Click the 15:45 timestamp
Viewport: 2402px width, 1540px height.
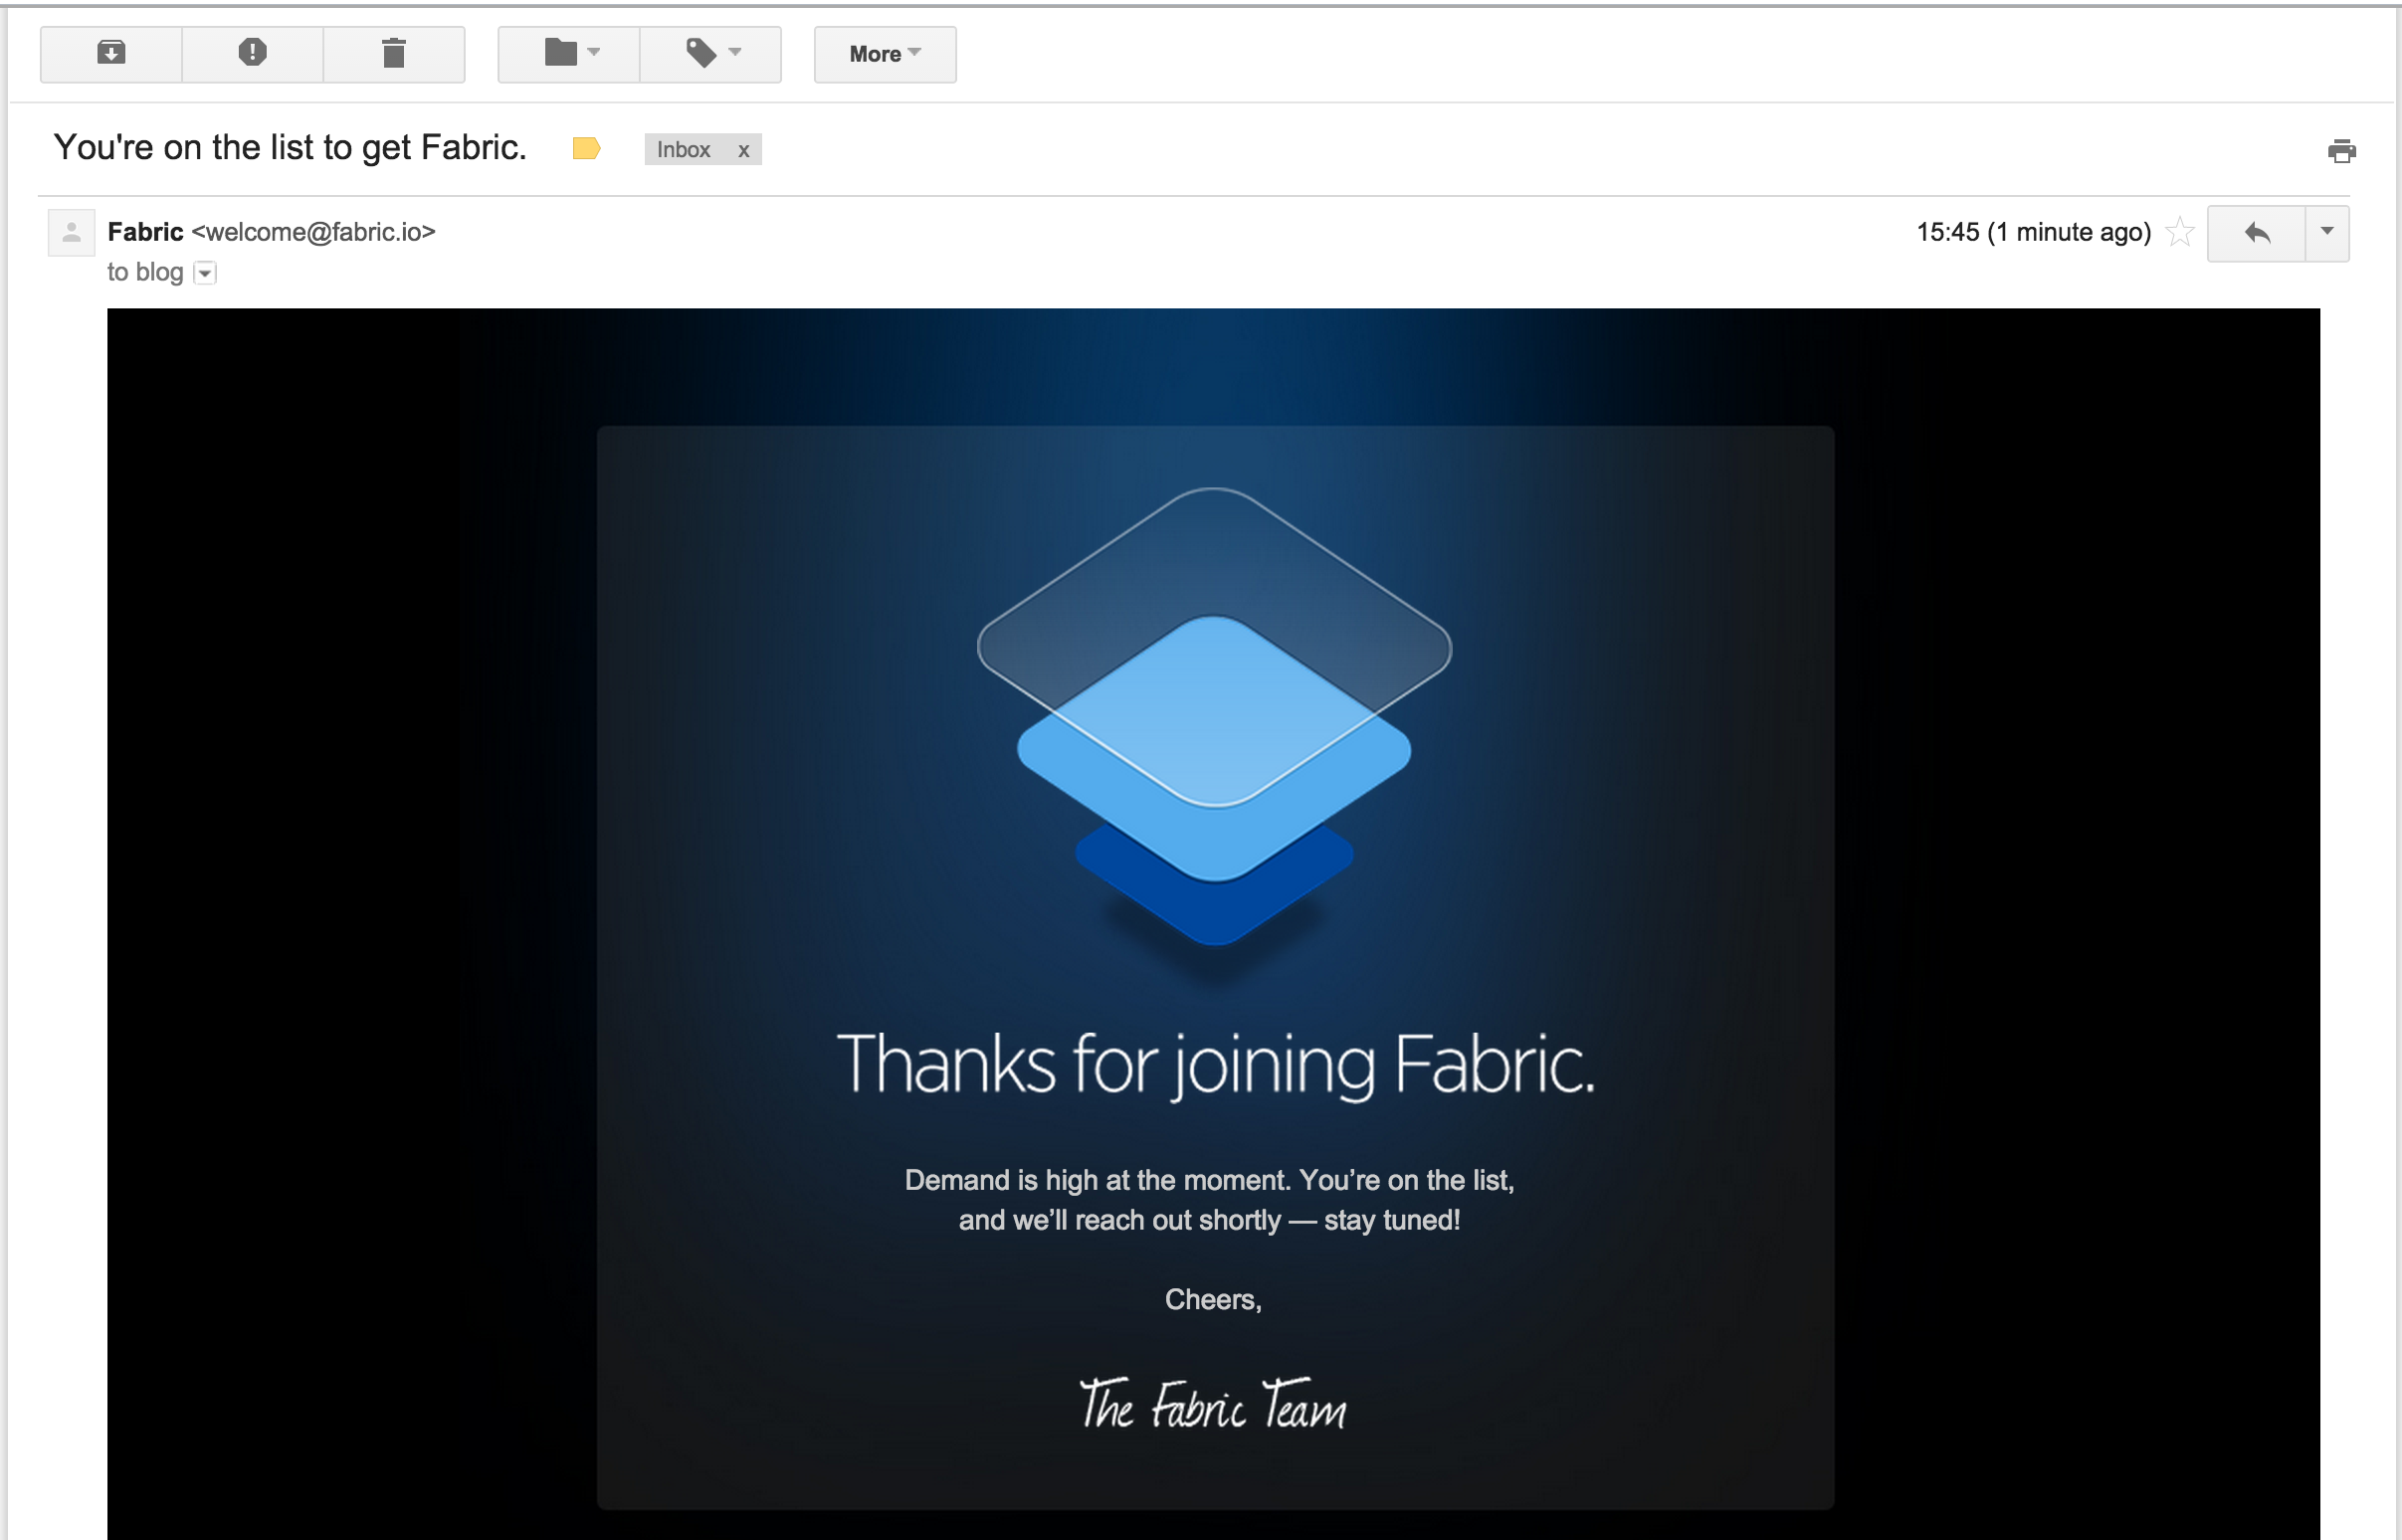coord(2033,232)
